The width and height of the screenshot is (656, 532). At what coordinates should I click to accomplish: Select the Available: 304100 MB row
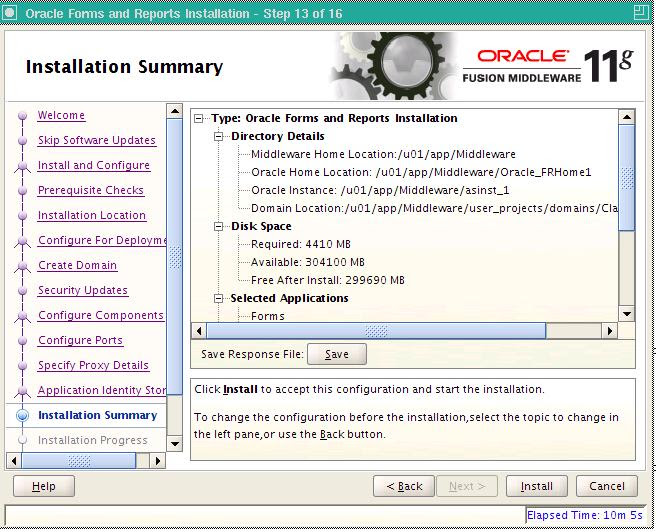[308, 262]
